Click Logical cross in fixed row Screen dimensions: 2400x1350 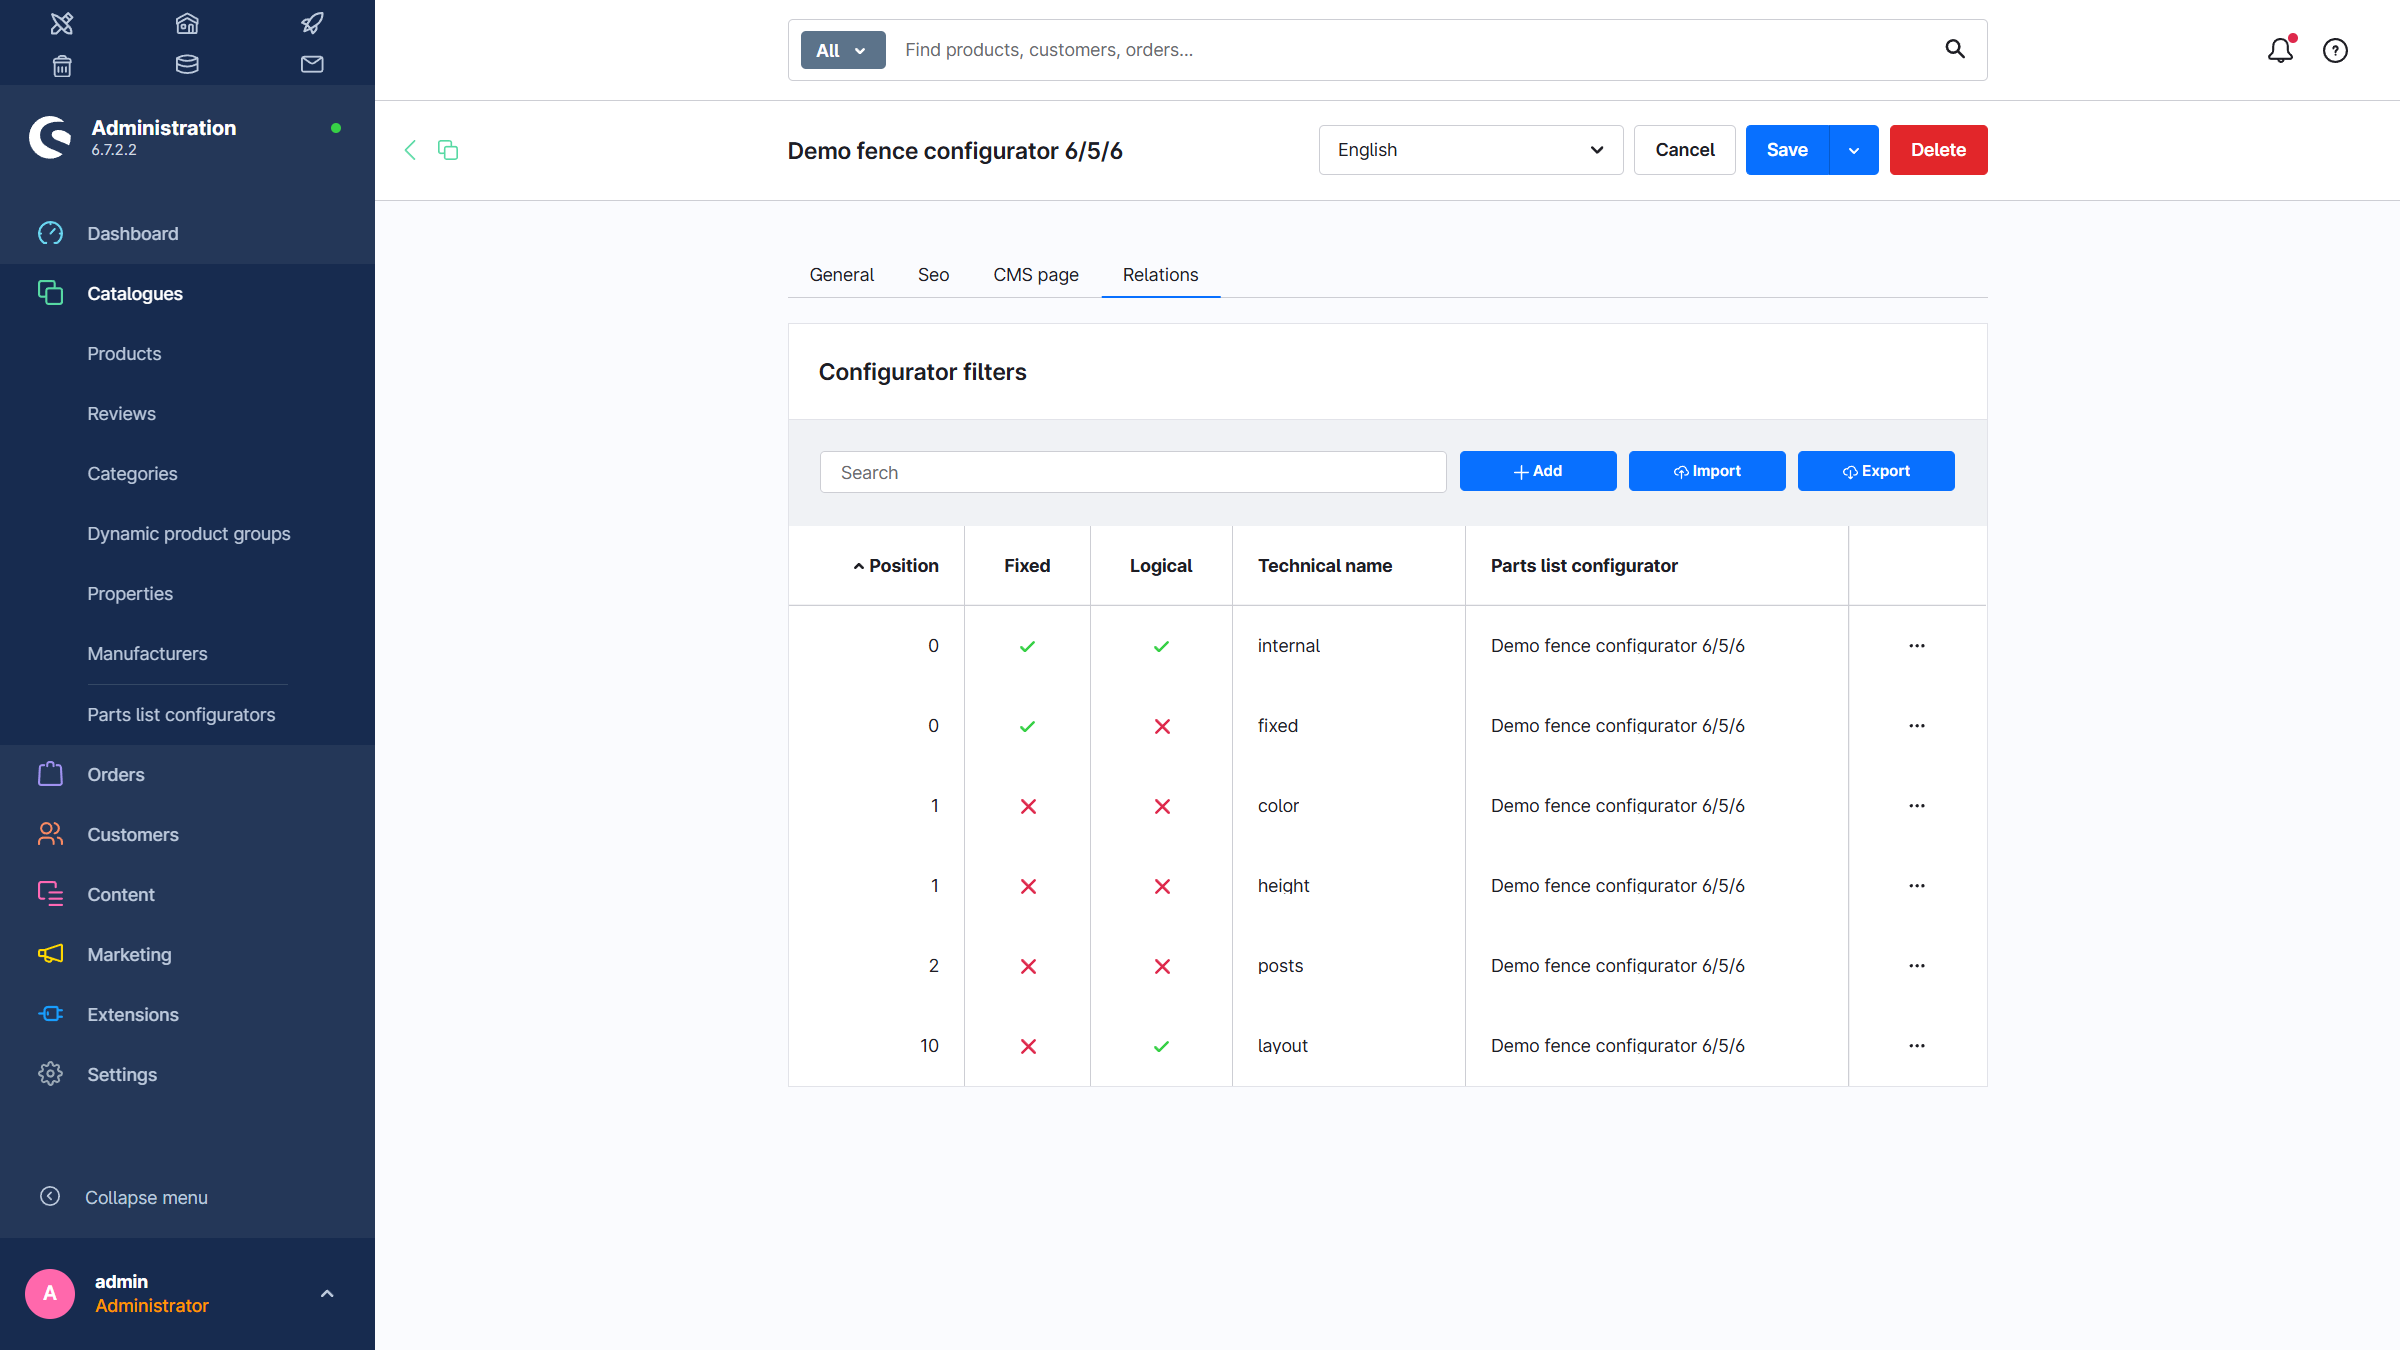(x=1162, y=727)
